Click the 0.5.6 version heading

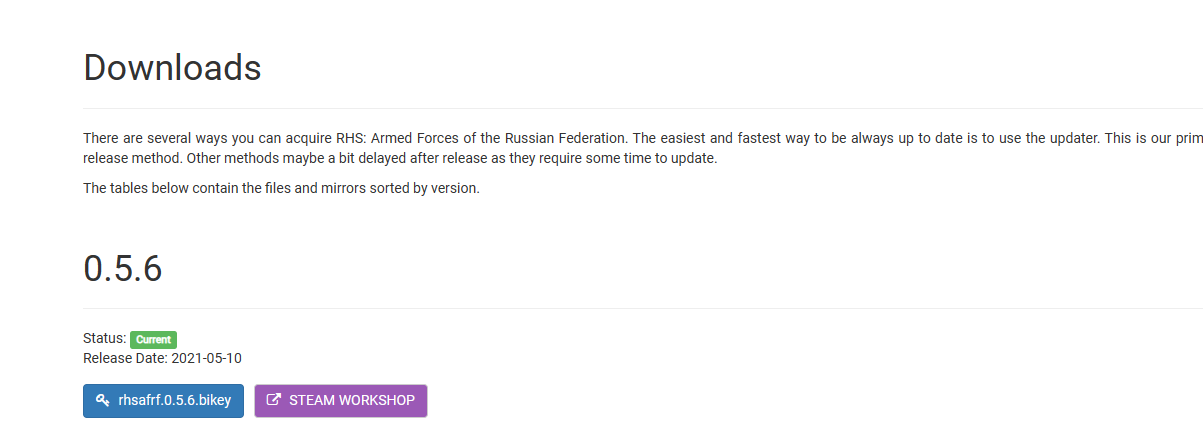tap(123, 269)
